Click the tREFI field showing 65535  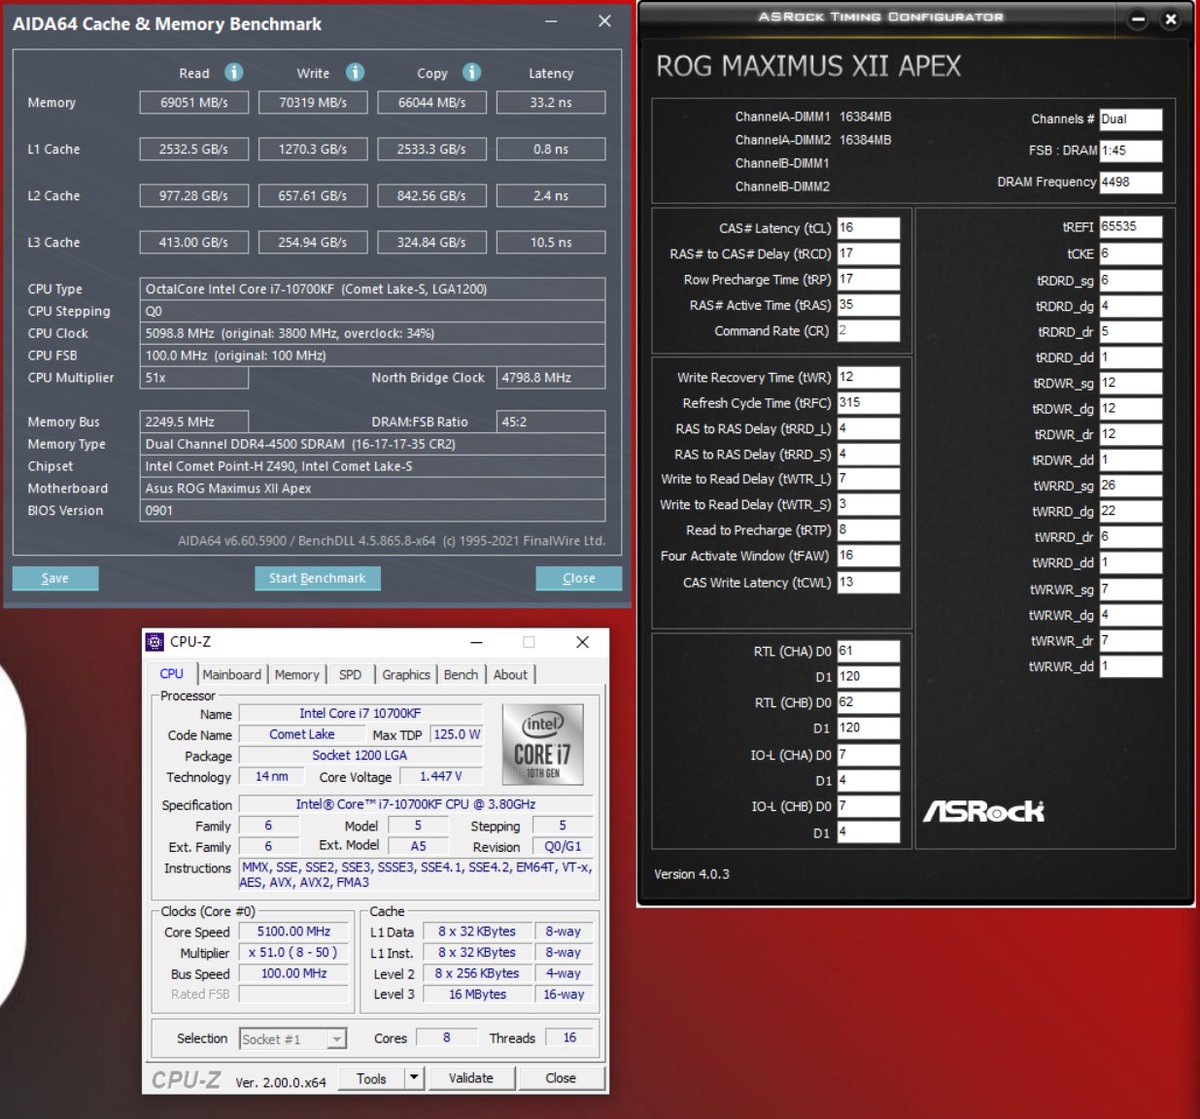tap(1131, 227)
